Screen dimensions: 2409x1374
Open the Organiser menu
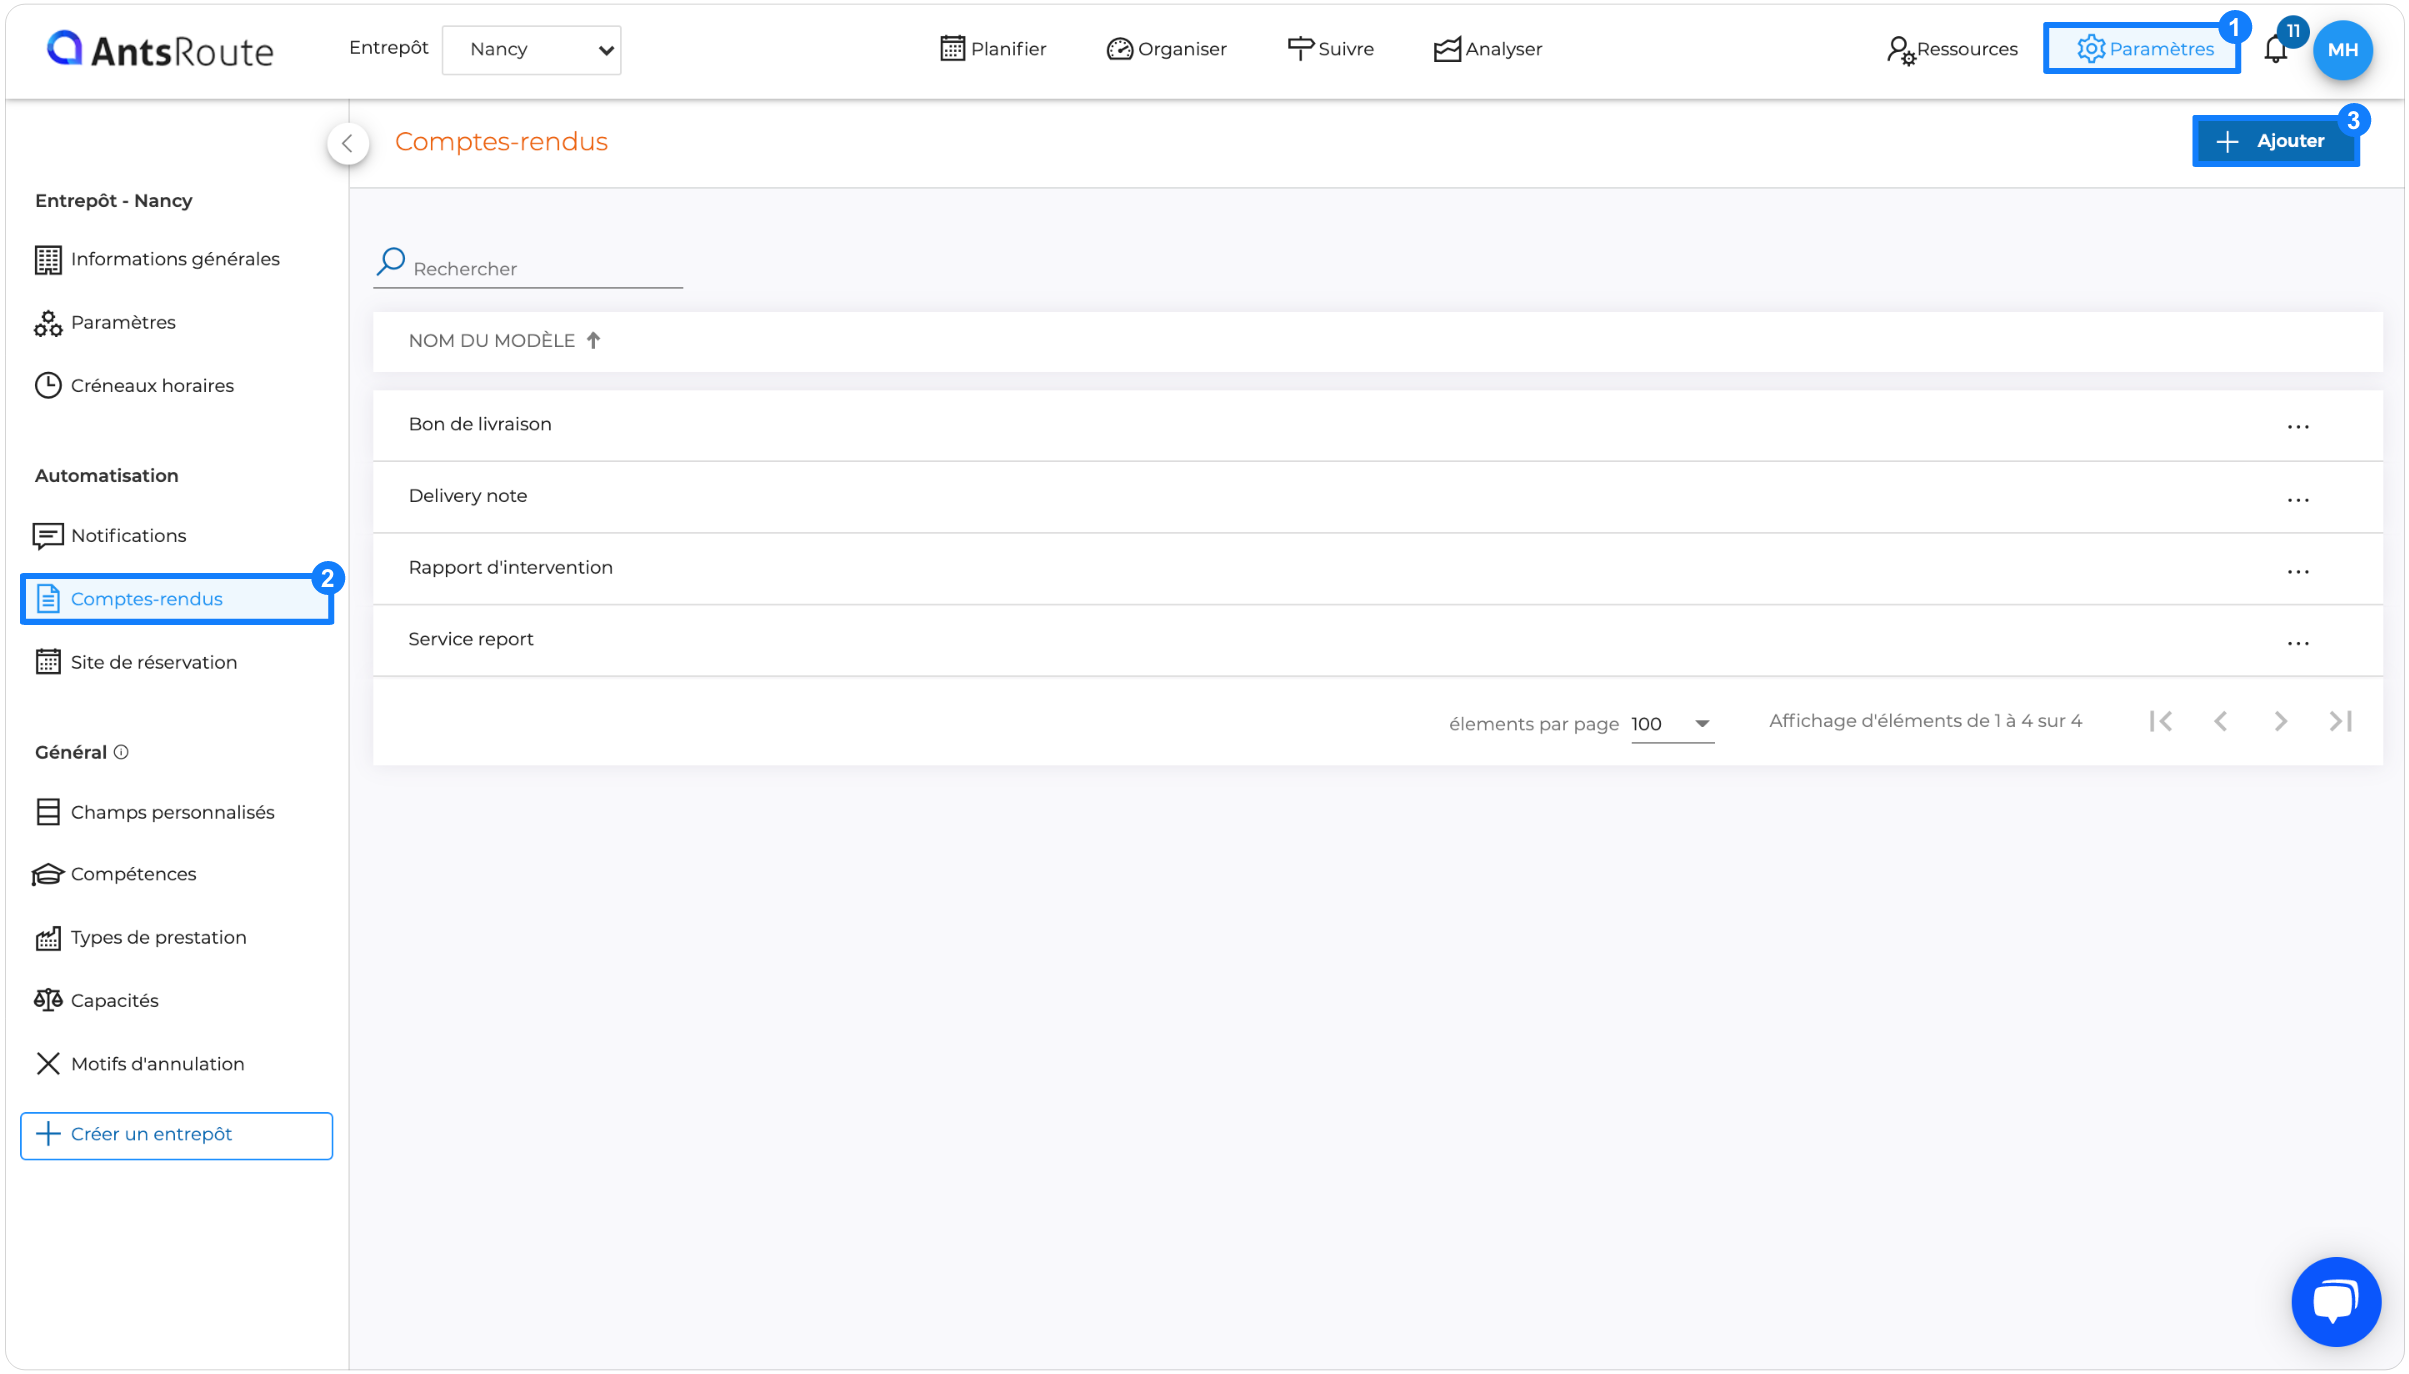(x=1166, y=49)
